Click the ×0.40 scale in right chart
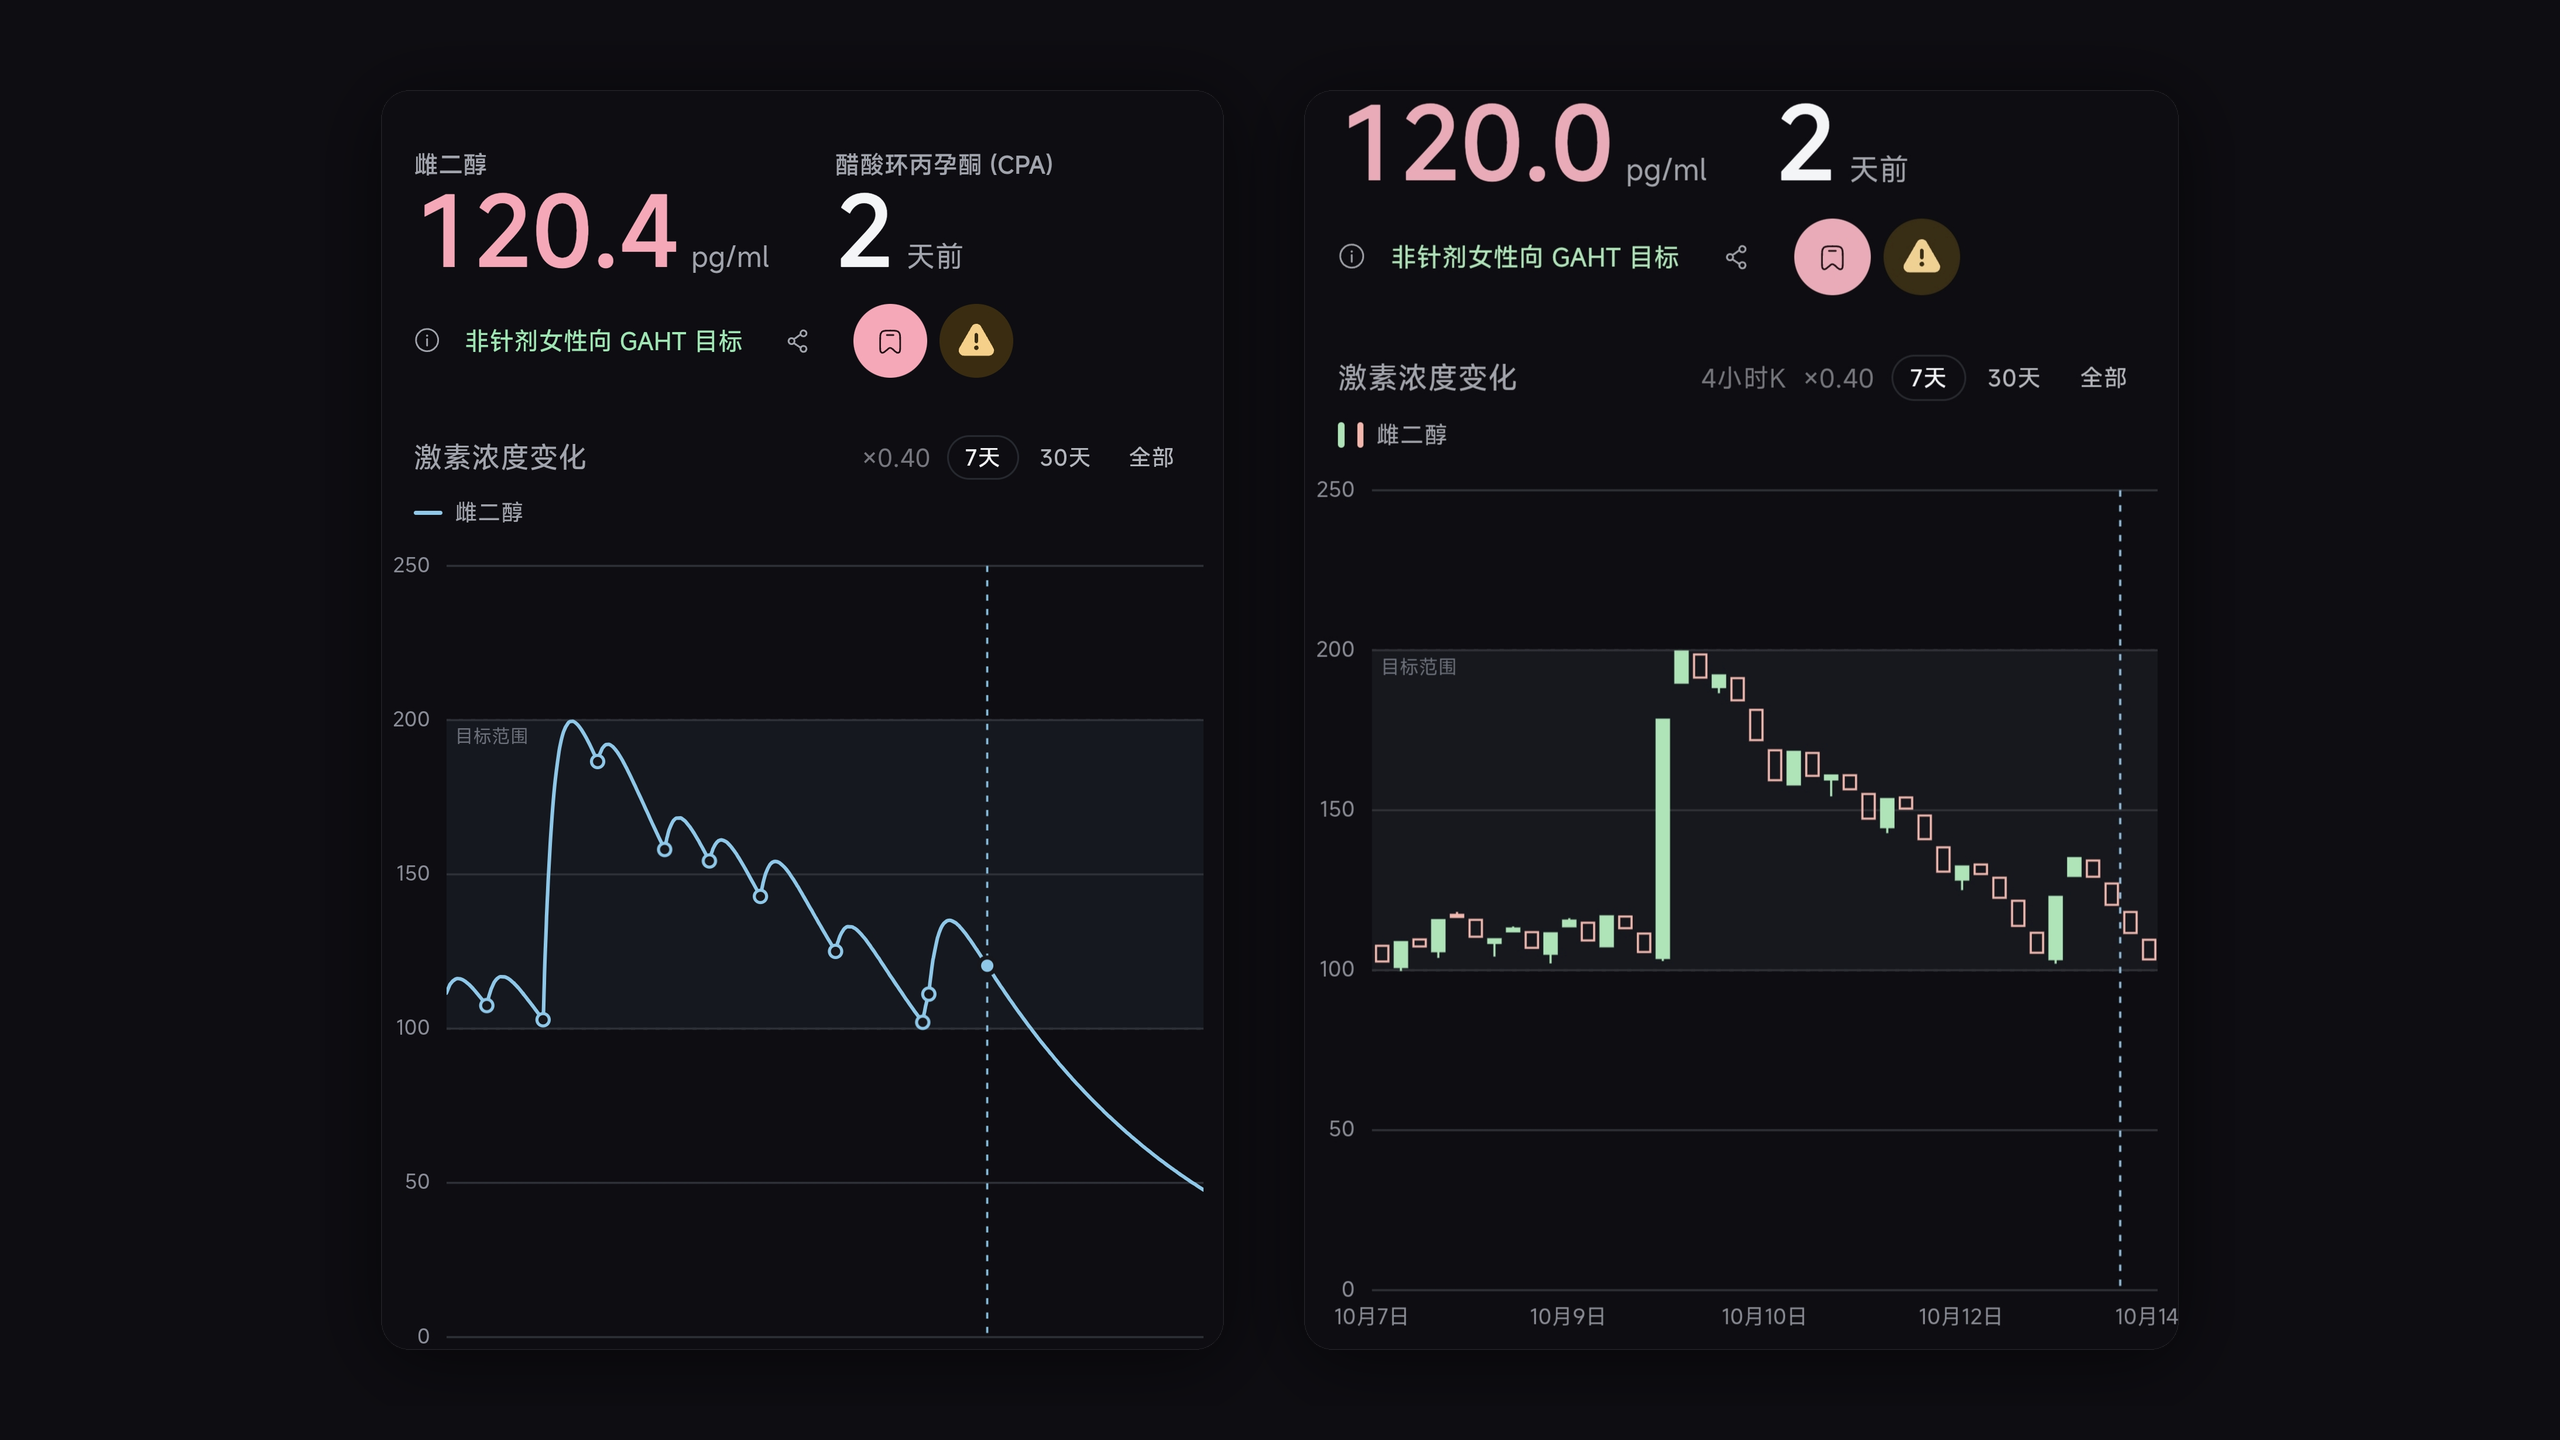Screen dimensions: 2560x1440 1838,378
